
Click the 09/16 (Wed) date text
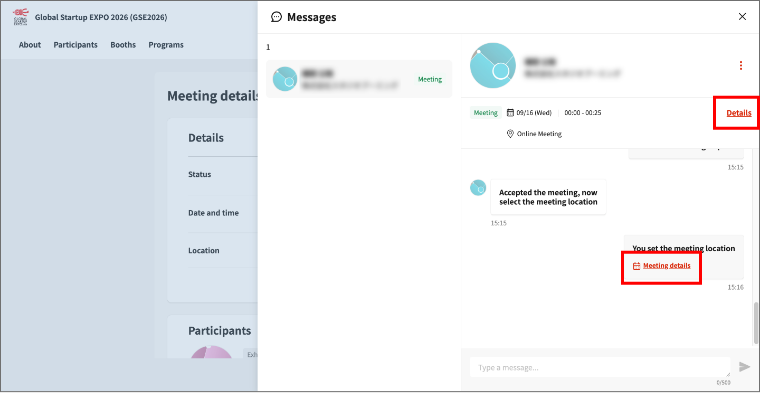pyautogui.click(x=534, y=113)
